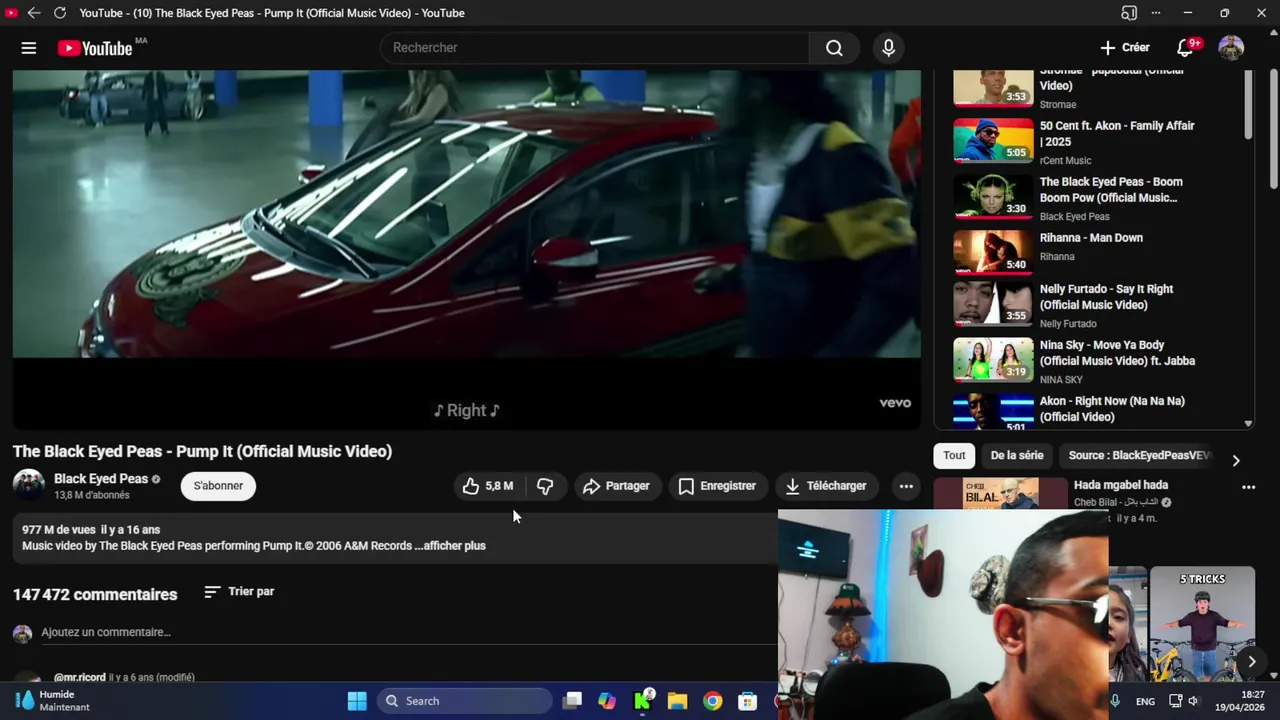
Task: Open the green K app on taskbar
Action: click(x=642, y=701)
